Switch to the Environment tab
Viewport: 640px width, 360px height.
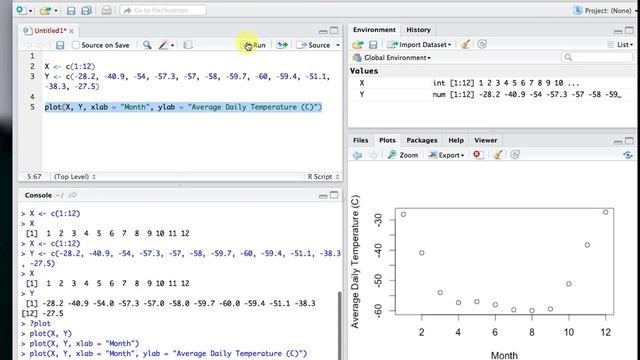coord(374,30)
